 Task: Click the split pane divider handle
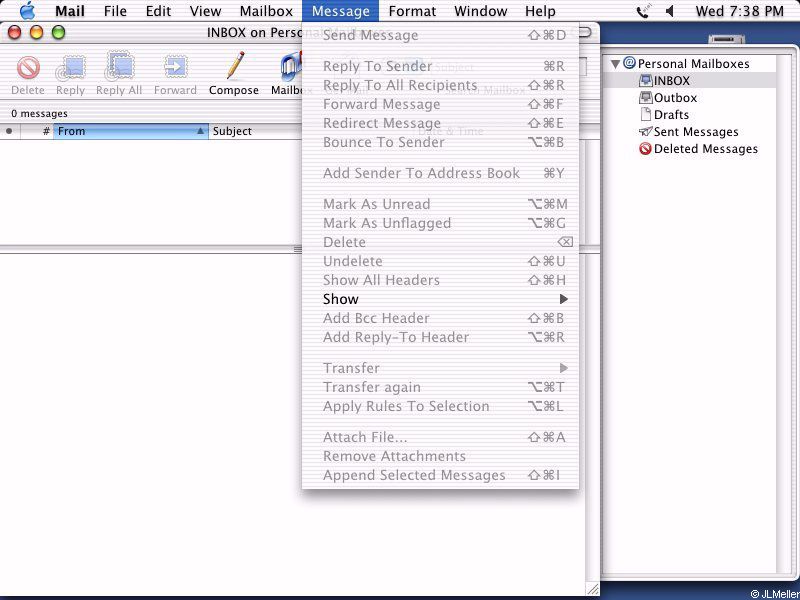coord(298,248)
